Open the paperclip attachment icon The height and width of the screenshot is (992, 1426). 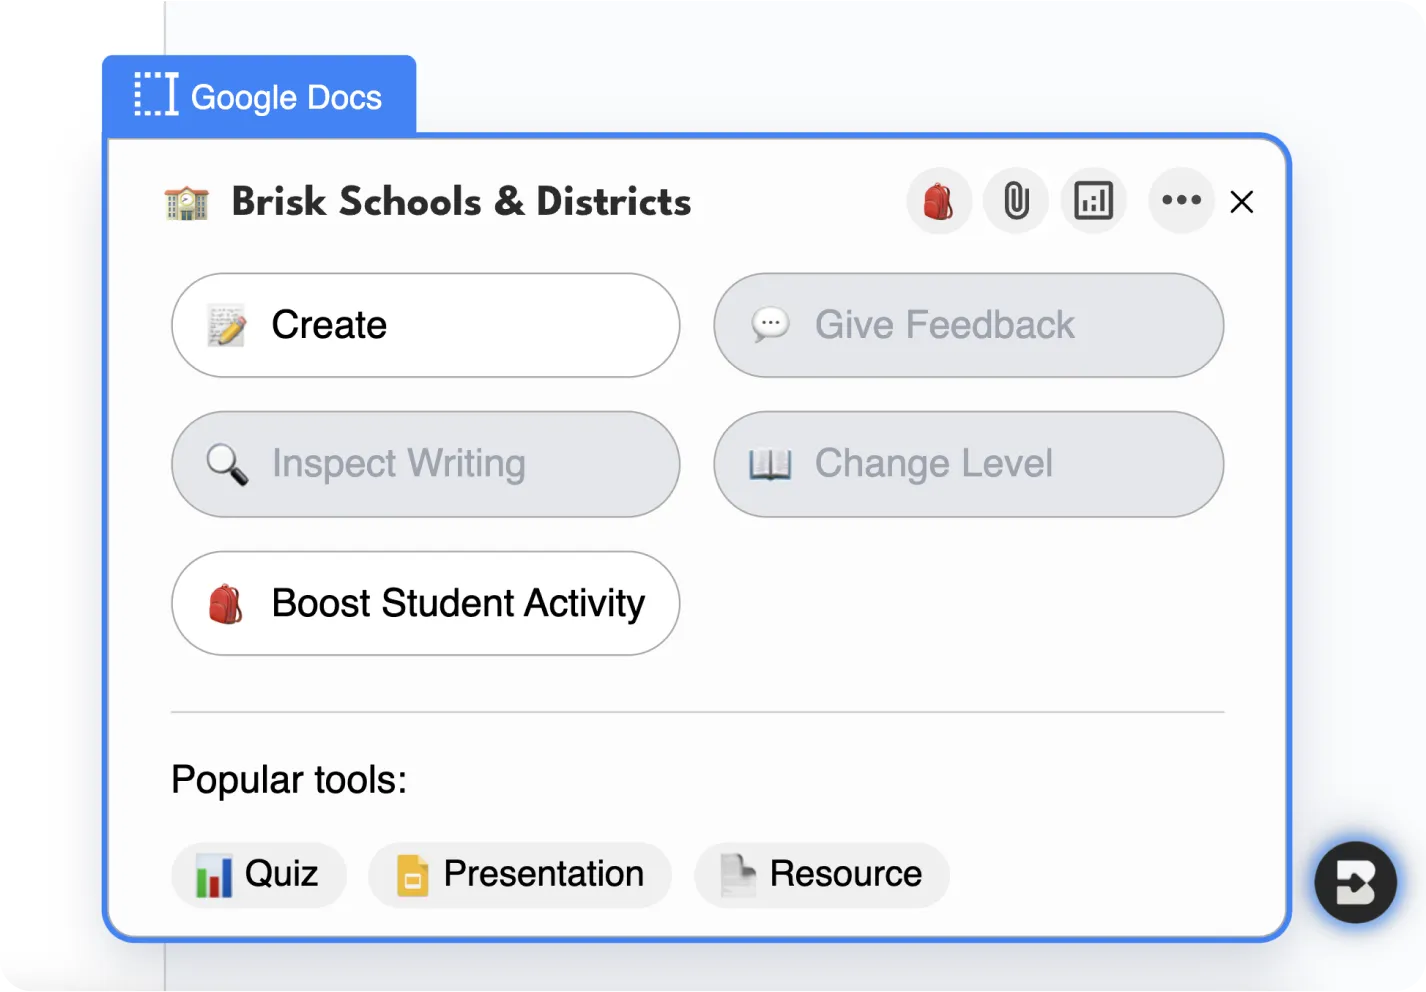point(1016,201)
